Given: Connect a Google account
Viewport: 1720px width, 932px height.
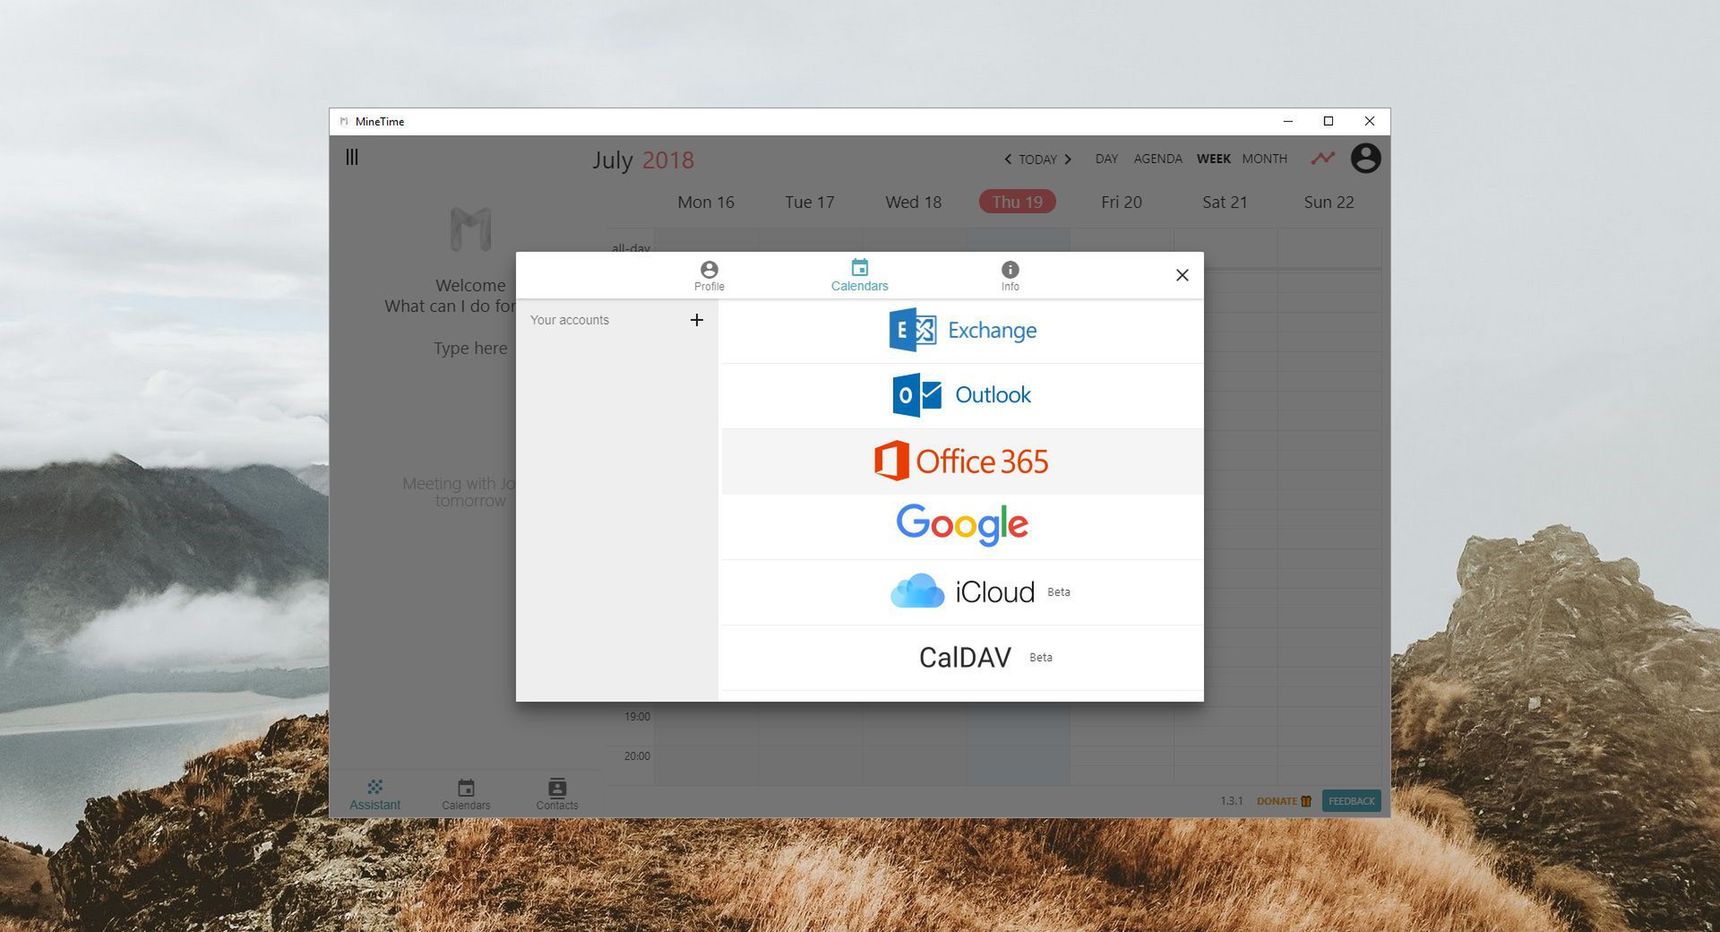Looking at the screenshot, I should (x=962, y=526).
